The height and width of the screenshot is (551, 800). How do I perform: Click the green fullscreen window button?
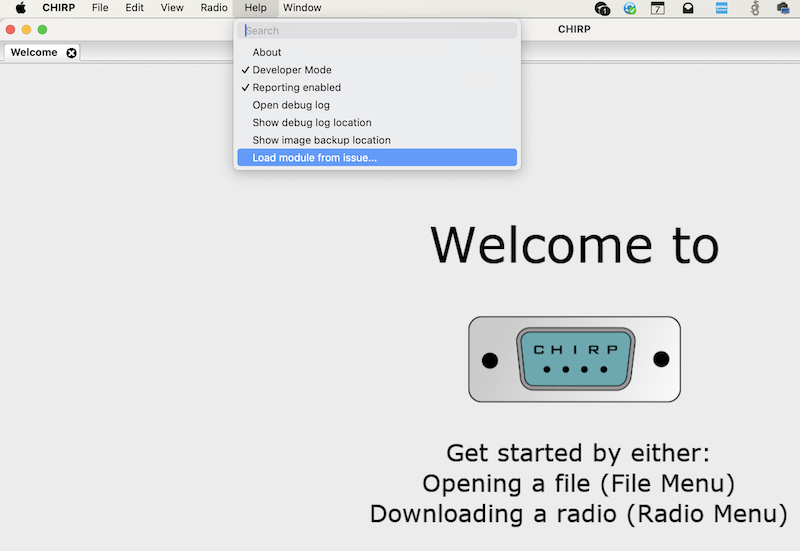click(x=42, y=30)
